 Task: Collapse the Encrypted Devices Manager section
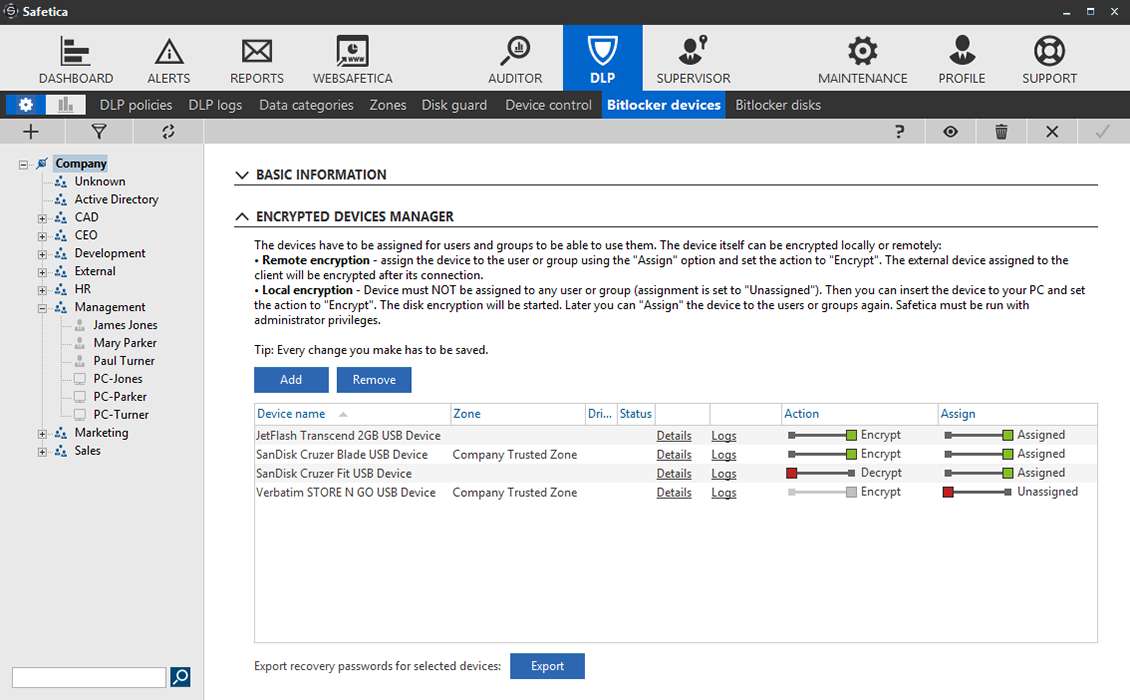tap(242, 217)
